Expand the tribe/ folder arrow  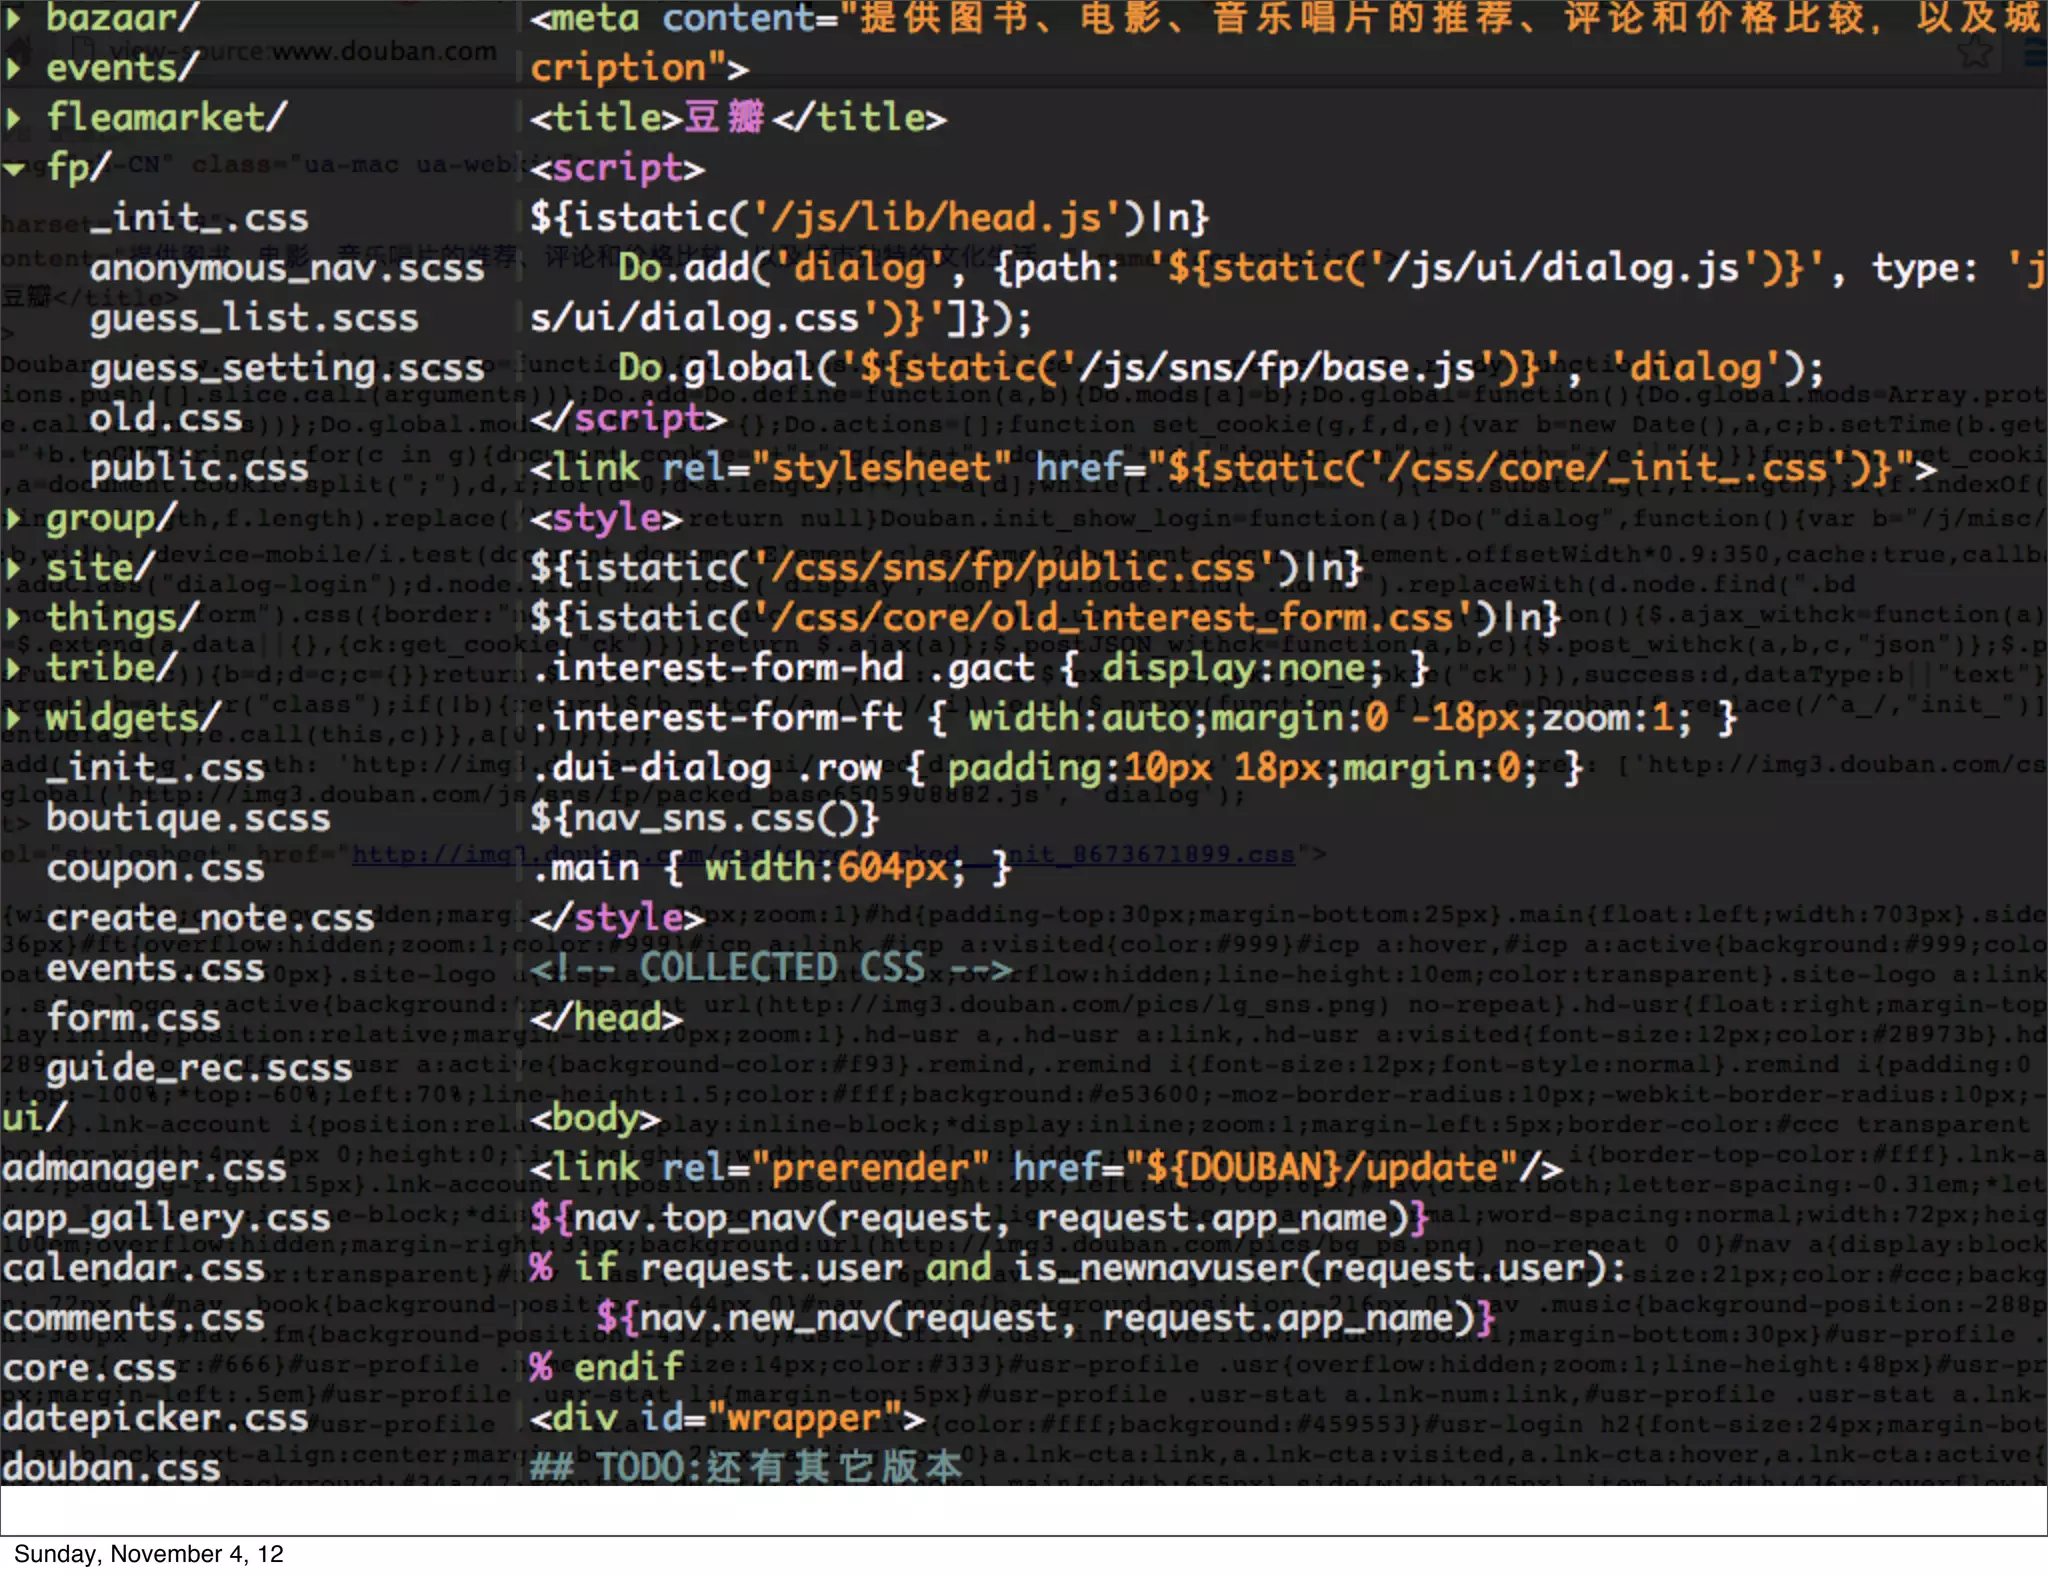point(13,668)
